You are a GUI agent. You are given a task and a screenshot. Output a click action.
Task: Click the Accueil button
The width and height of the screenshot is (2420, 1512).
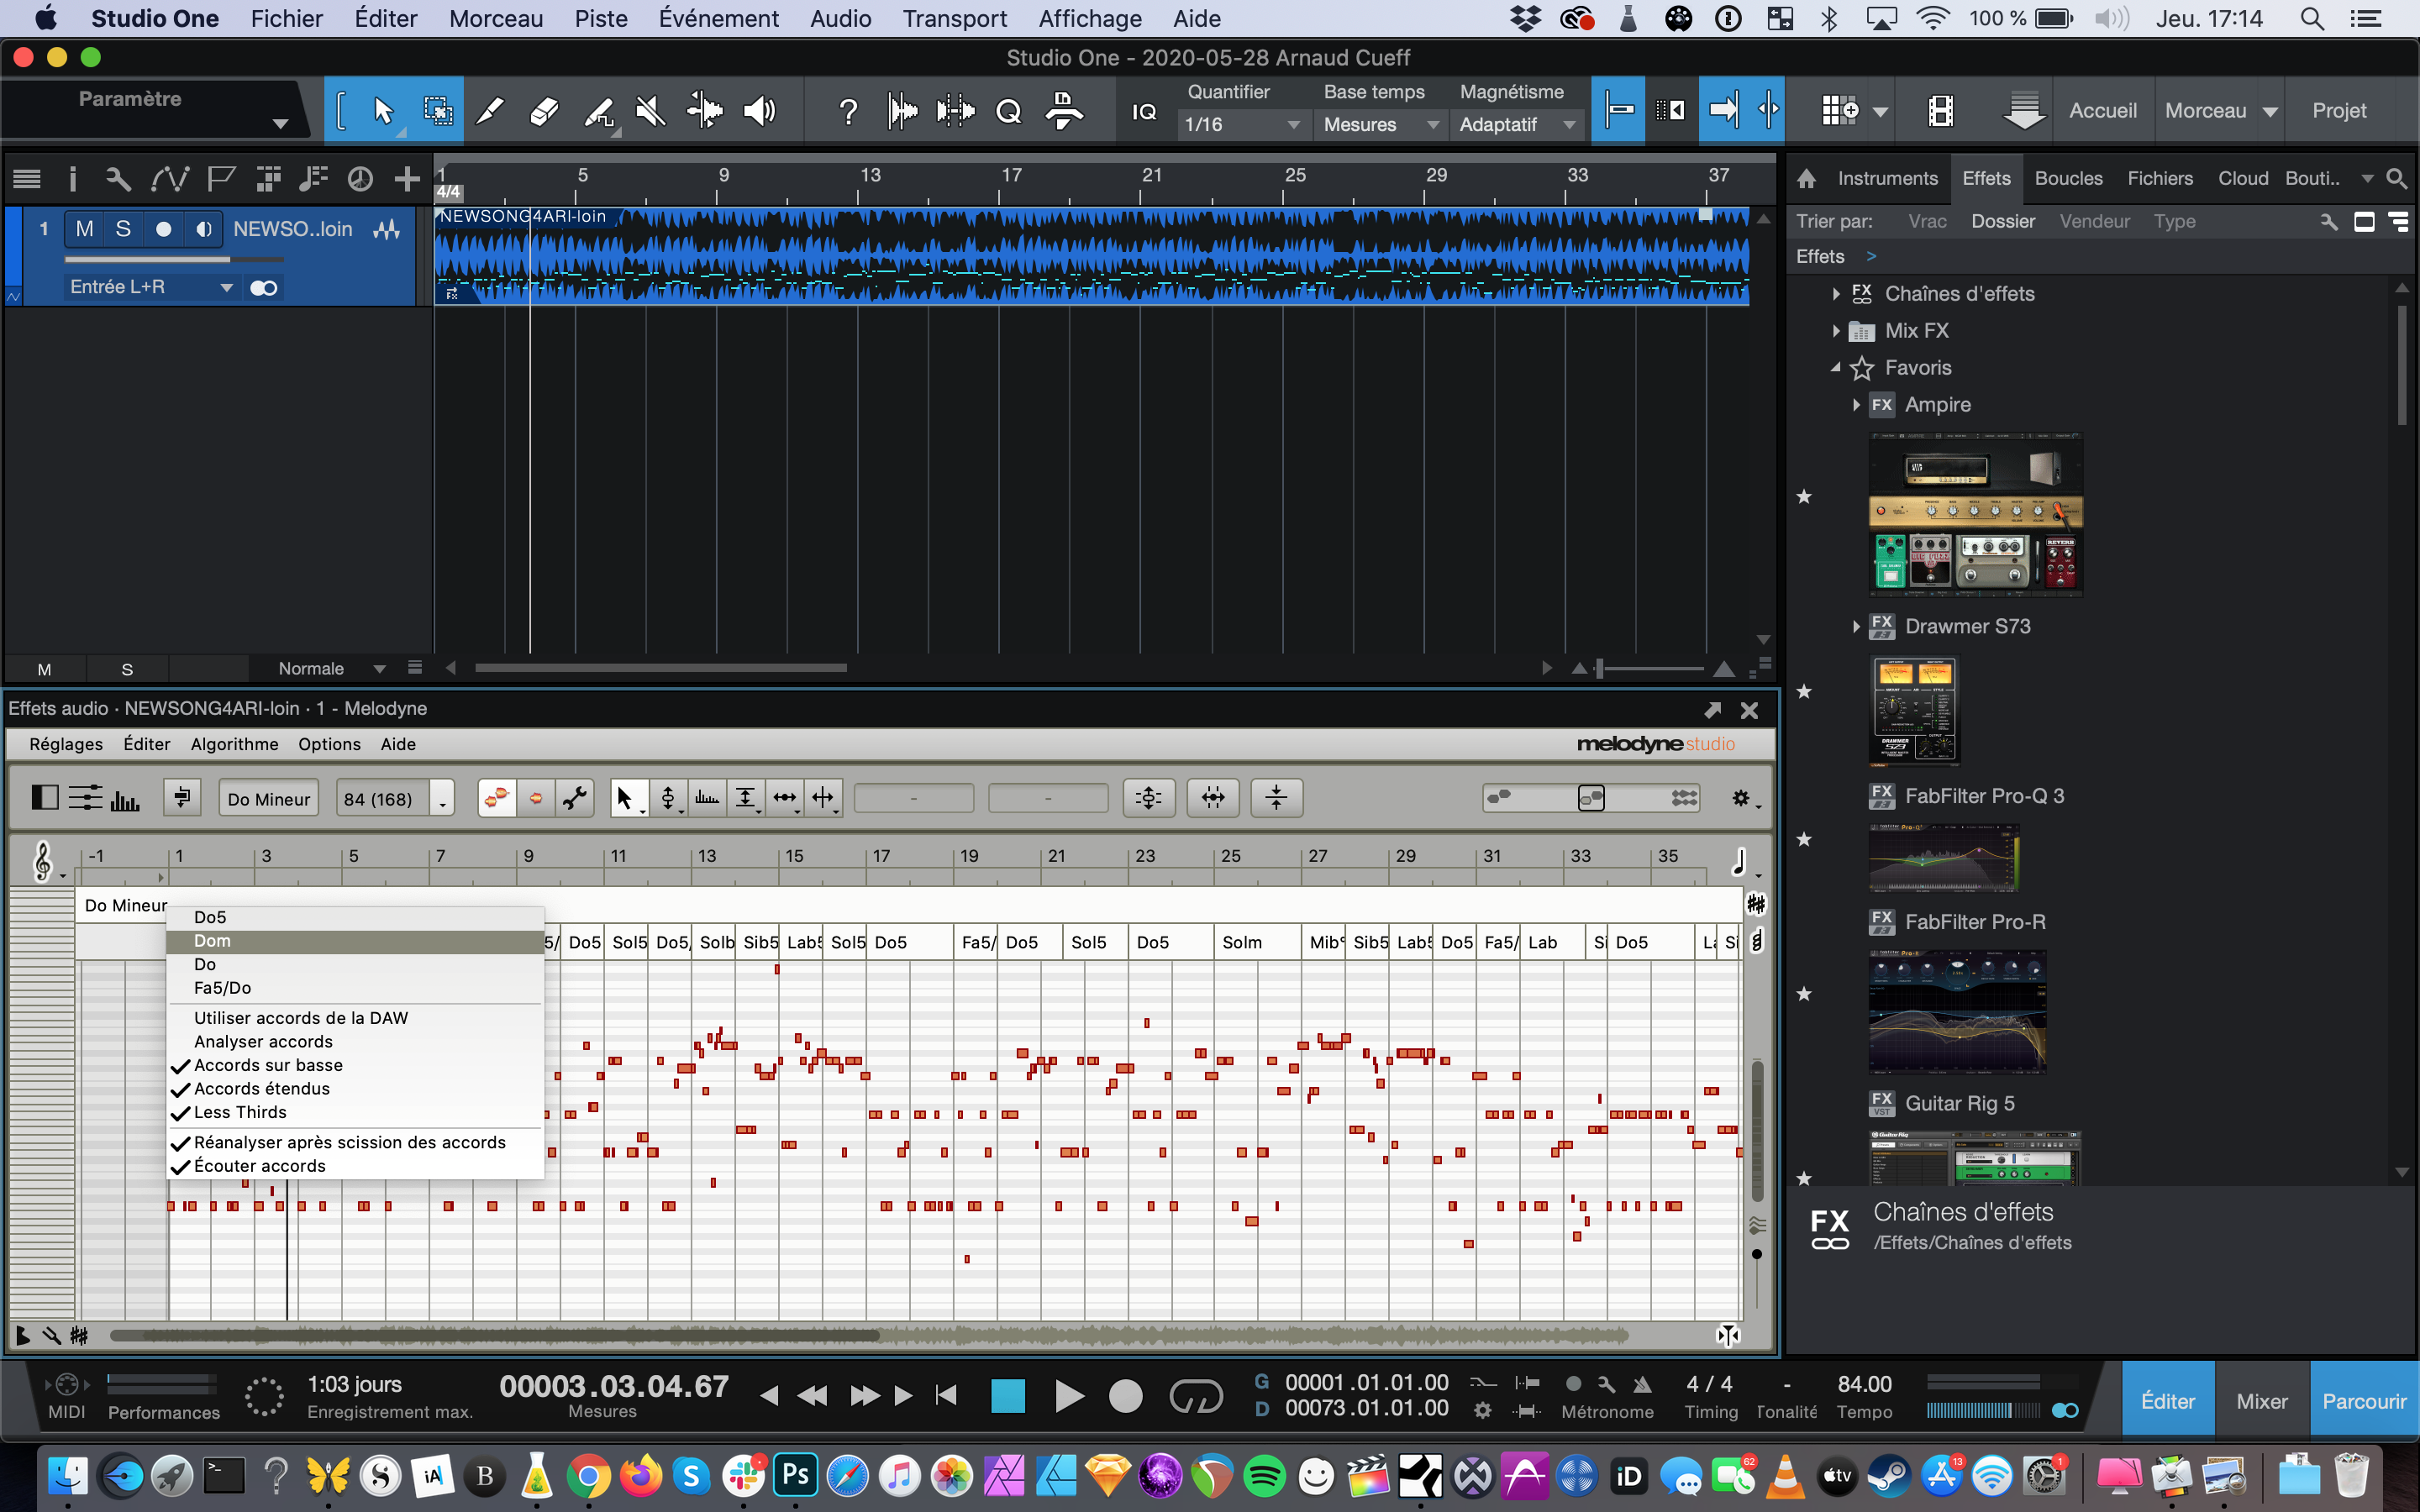coord(2102,111)
